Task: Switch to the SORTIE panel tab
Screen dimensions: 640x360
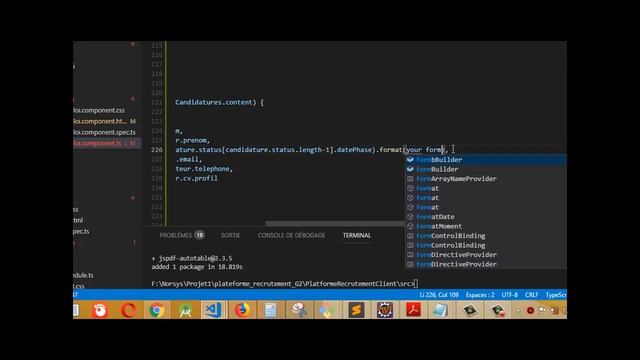Action: (230, 235)
